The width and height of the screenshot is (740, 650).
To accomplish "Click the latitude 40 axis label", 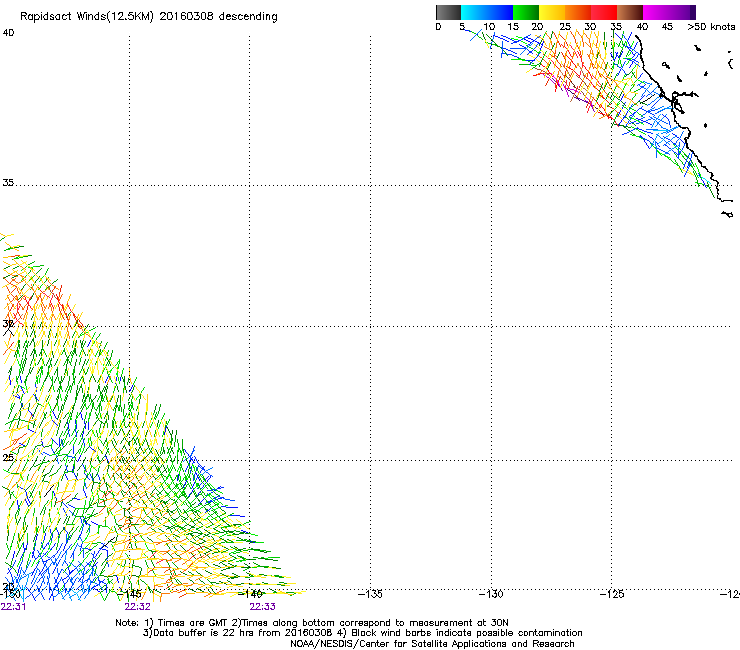I will (8, 33).
